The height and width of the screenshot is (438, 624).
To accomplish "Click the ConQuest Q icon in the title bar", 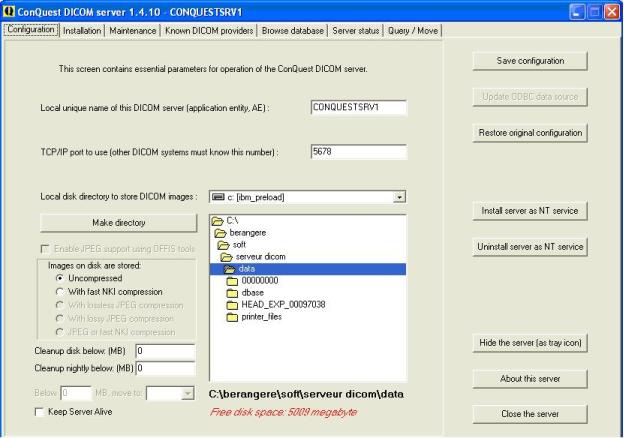I will 8,12.
